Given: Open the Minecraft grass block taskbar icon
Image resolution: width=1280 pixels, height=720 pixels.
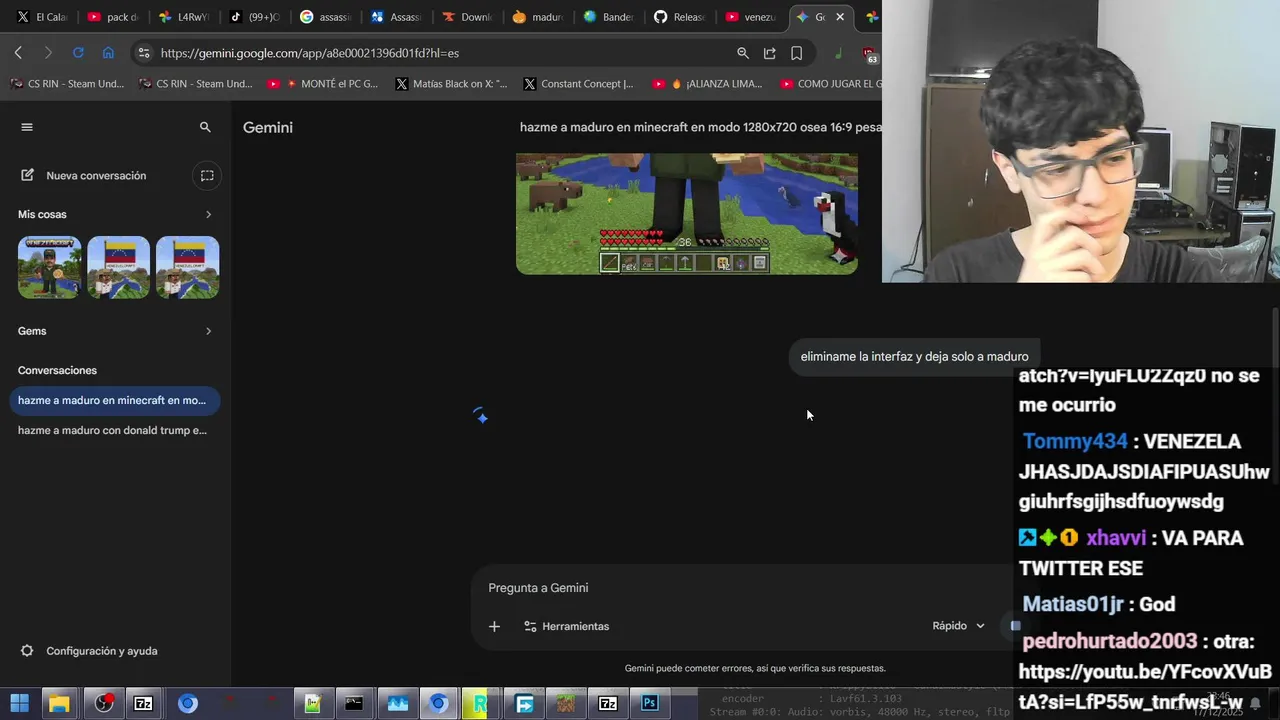Looking at the screenshot, I should click(566, 703).
